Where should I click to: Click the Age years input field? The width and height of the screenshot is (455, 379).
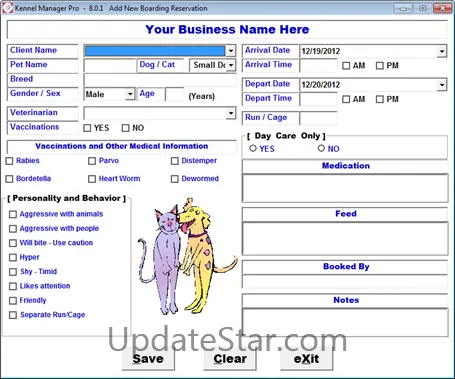[x=175, y=95]
